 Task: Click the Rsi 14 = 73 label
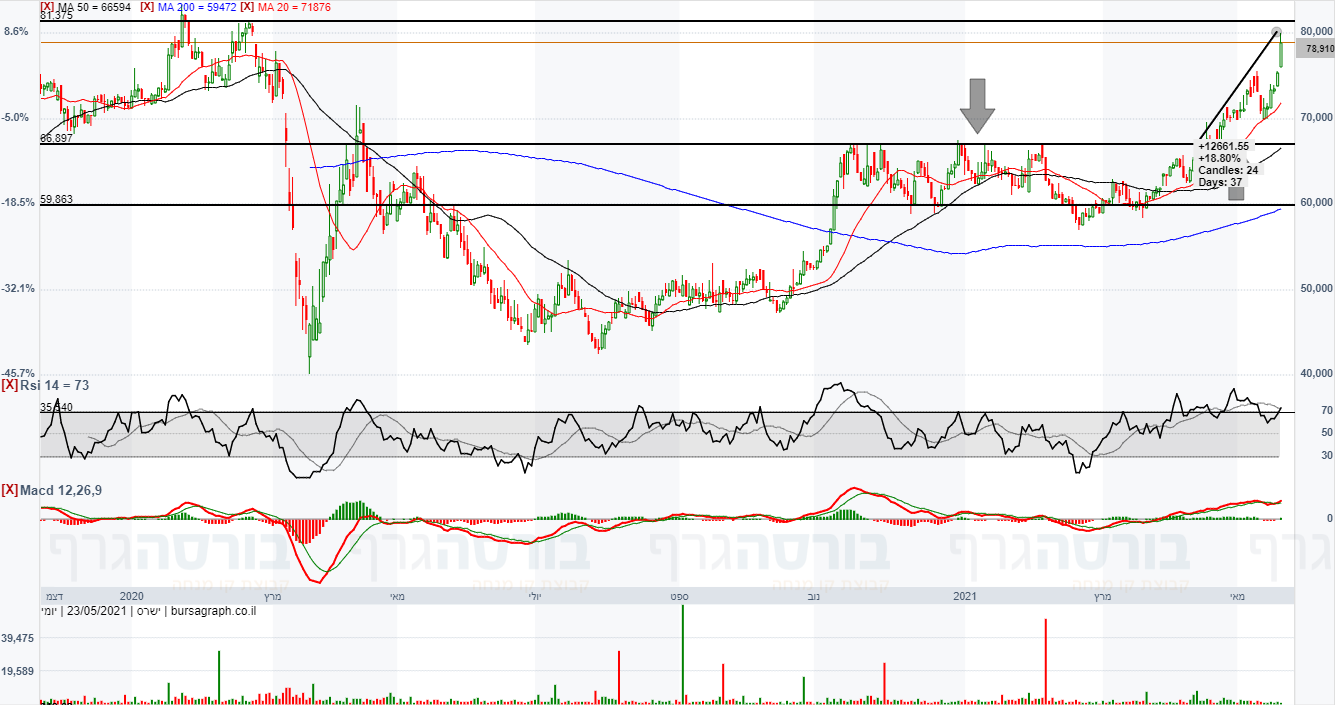(x=53, y=385)
